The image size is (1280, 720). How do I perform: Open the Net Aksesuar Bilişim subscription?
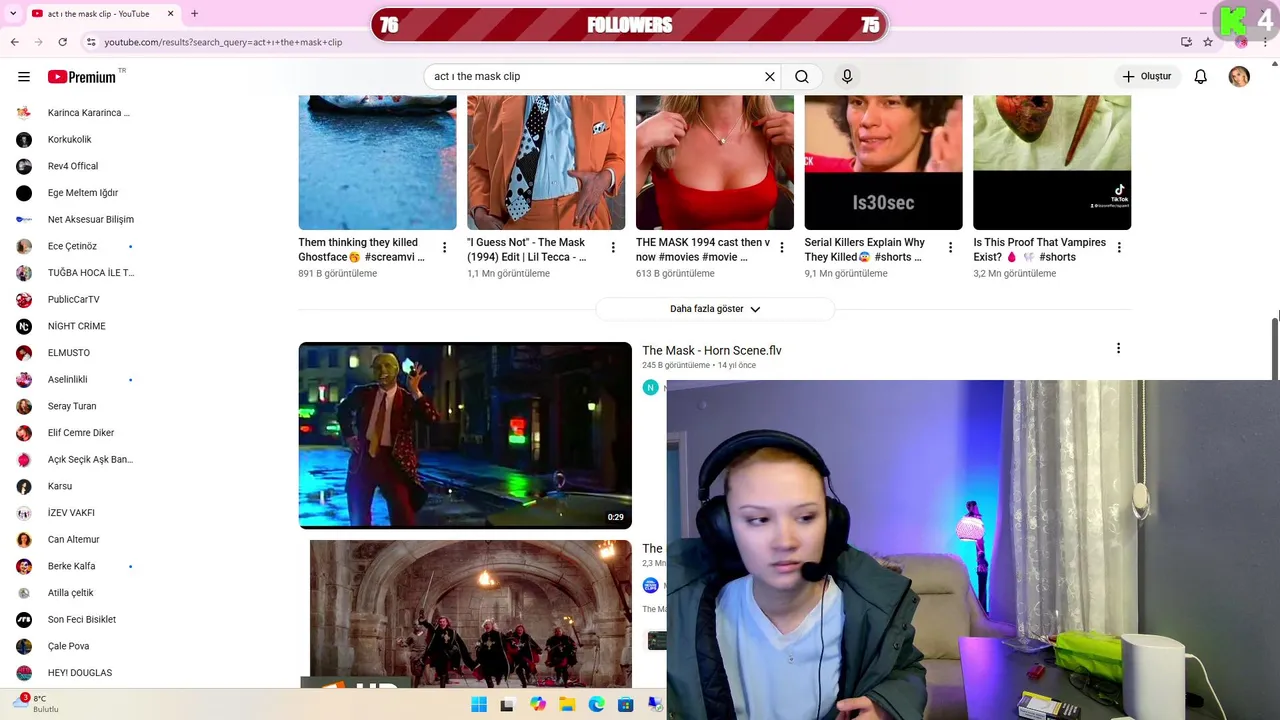pos(75,219)
